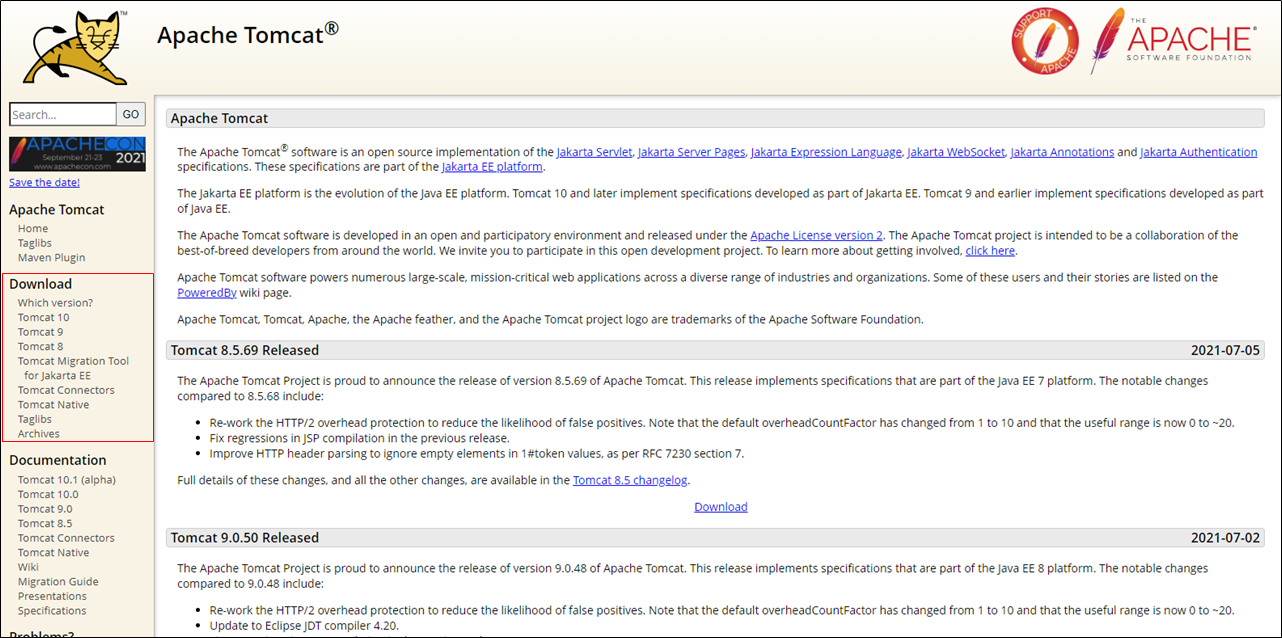Click the Apache Tomcat section header bar
The image size is (1282, 638).
pos(715,118)
